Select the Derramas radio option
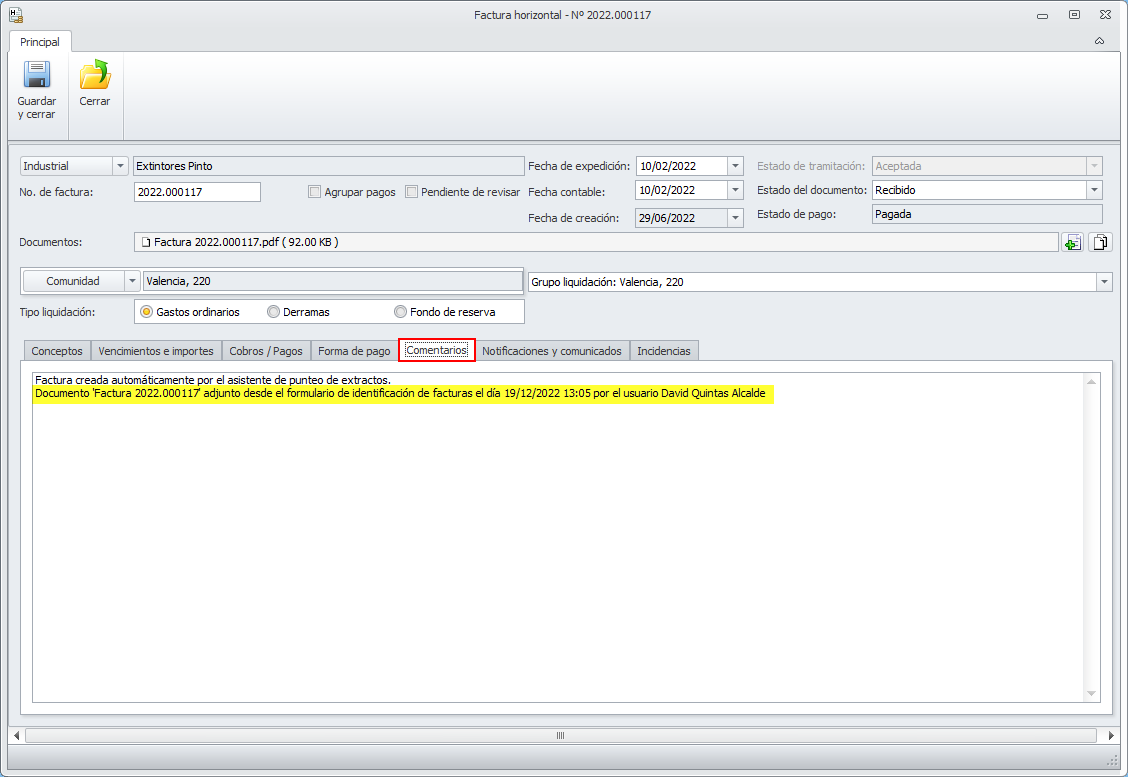 tap(273, 312)
